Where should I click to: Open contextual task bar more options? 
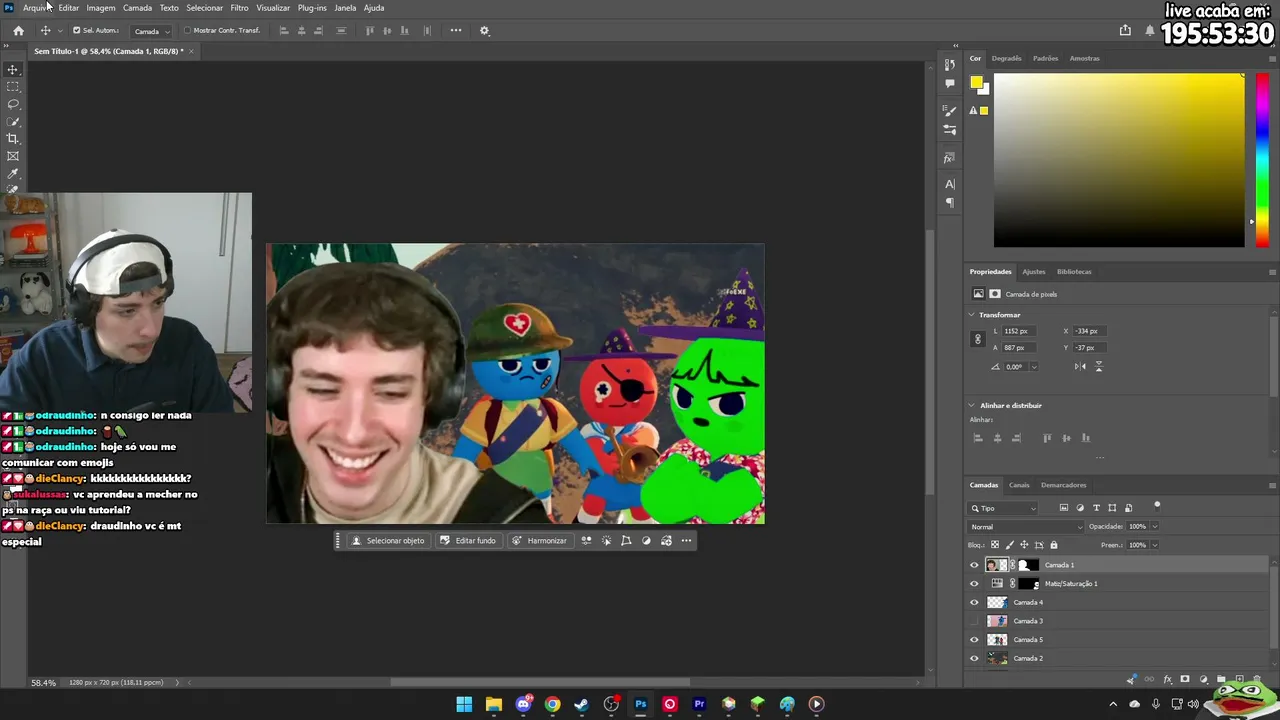coord(686,541)
